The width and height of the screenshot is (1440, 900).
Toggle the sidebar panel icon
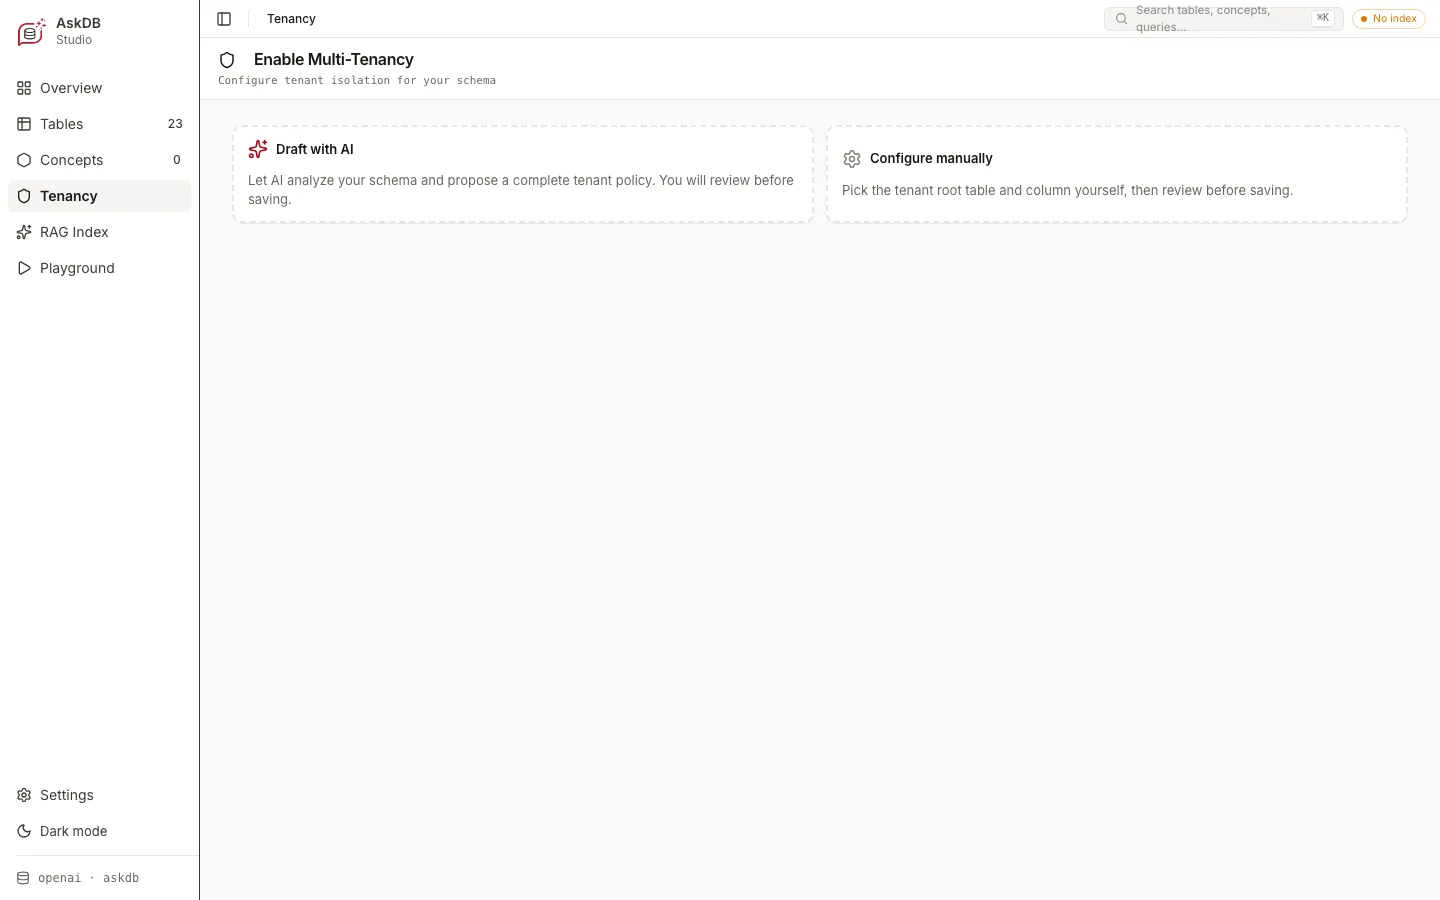pos(224,19)
